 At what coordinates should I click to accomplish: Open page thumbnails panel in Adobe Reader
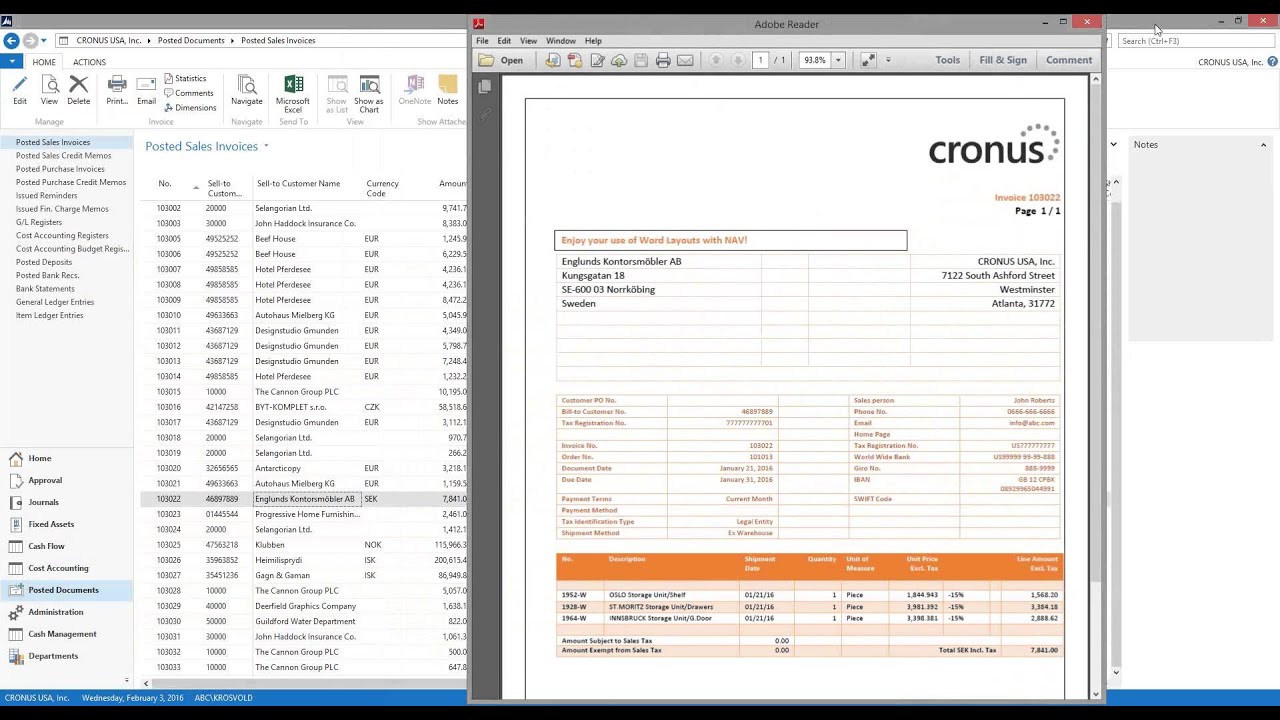tap(485, 88)
